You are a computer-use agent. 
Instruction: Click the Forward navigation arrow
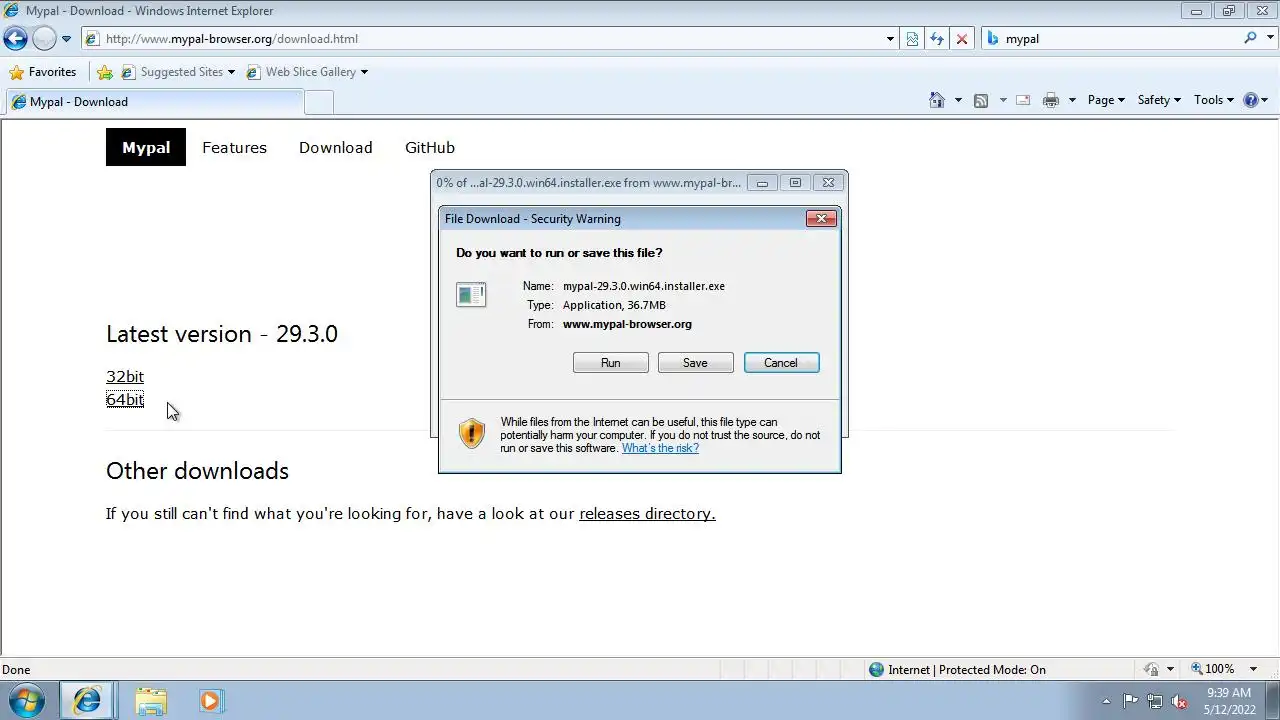(x=44, y=39)
